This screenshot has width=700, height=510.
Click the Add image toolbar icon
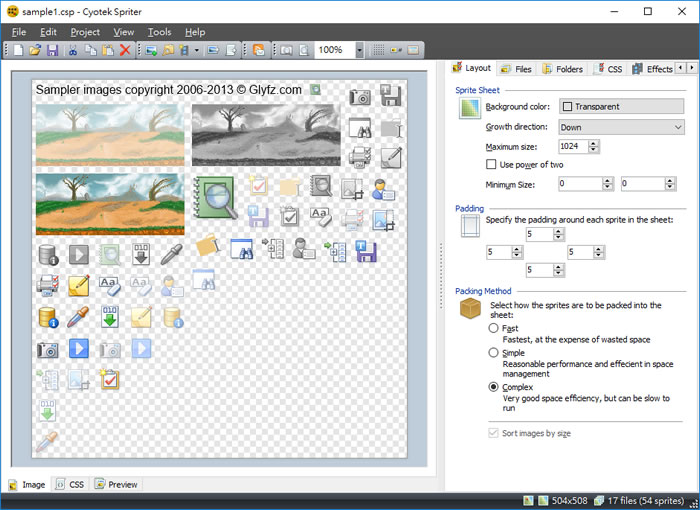pyautogui.click(x=151, y=50)
